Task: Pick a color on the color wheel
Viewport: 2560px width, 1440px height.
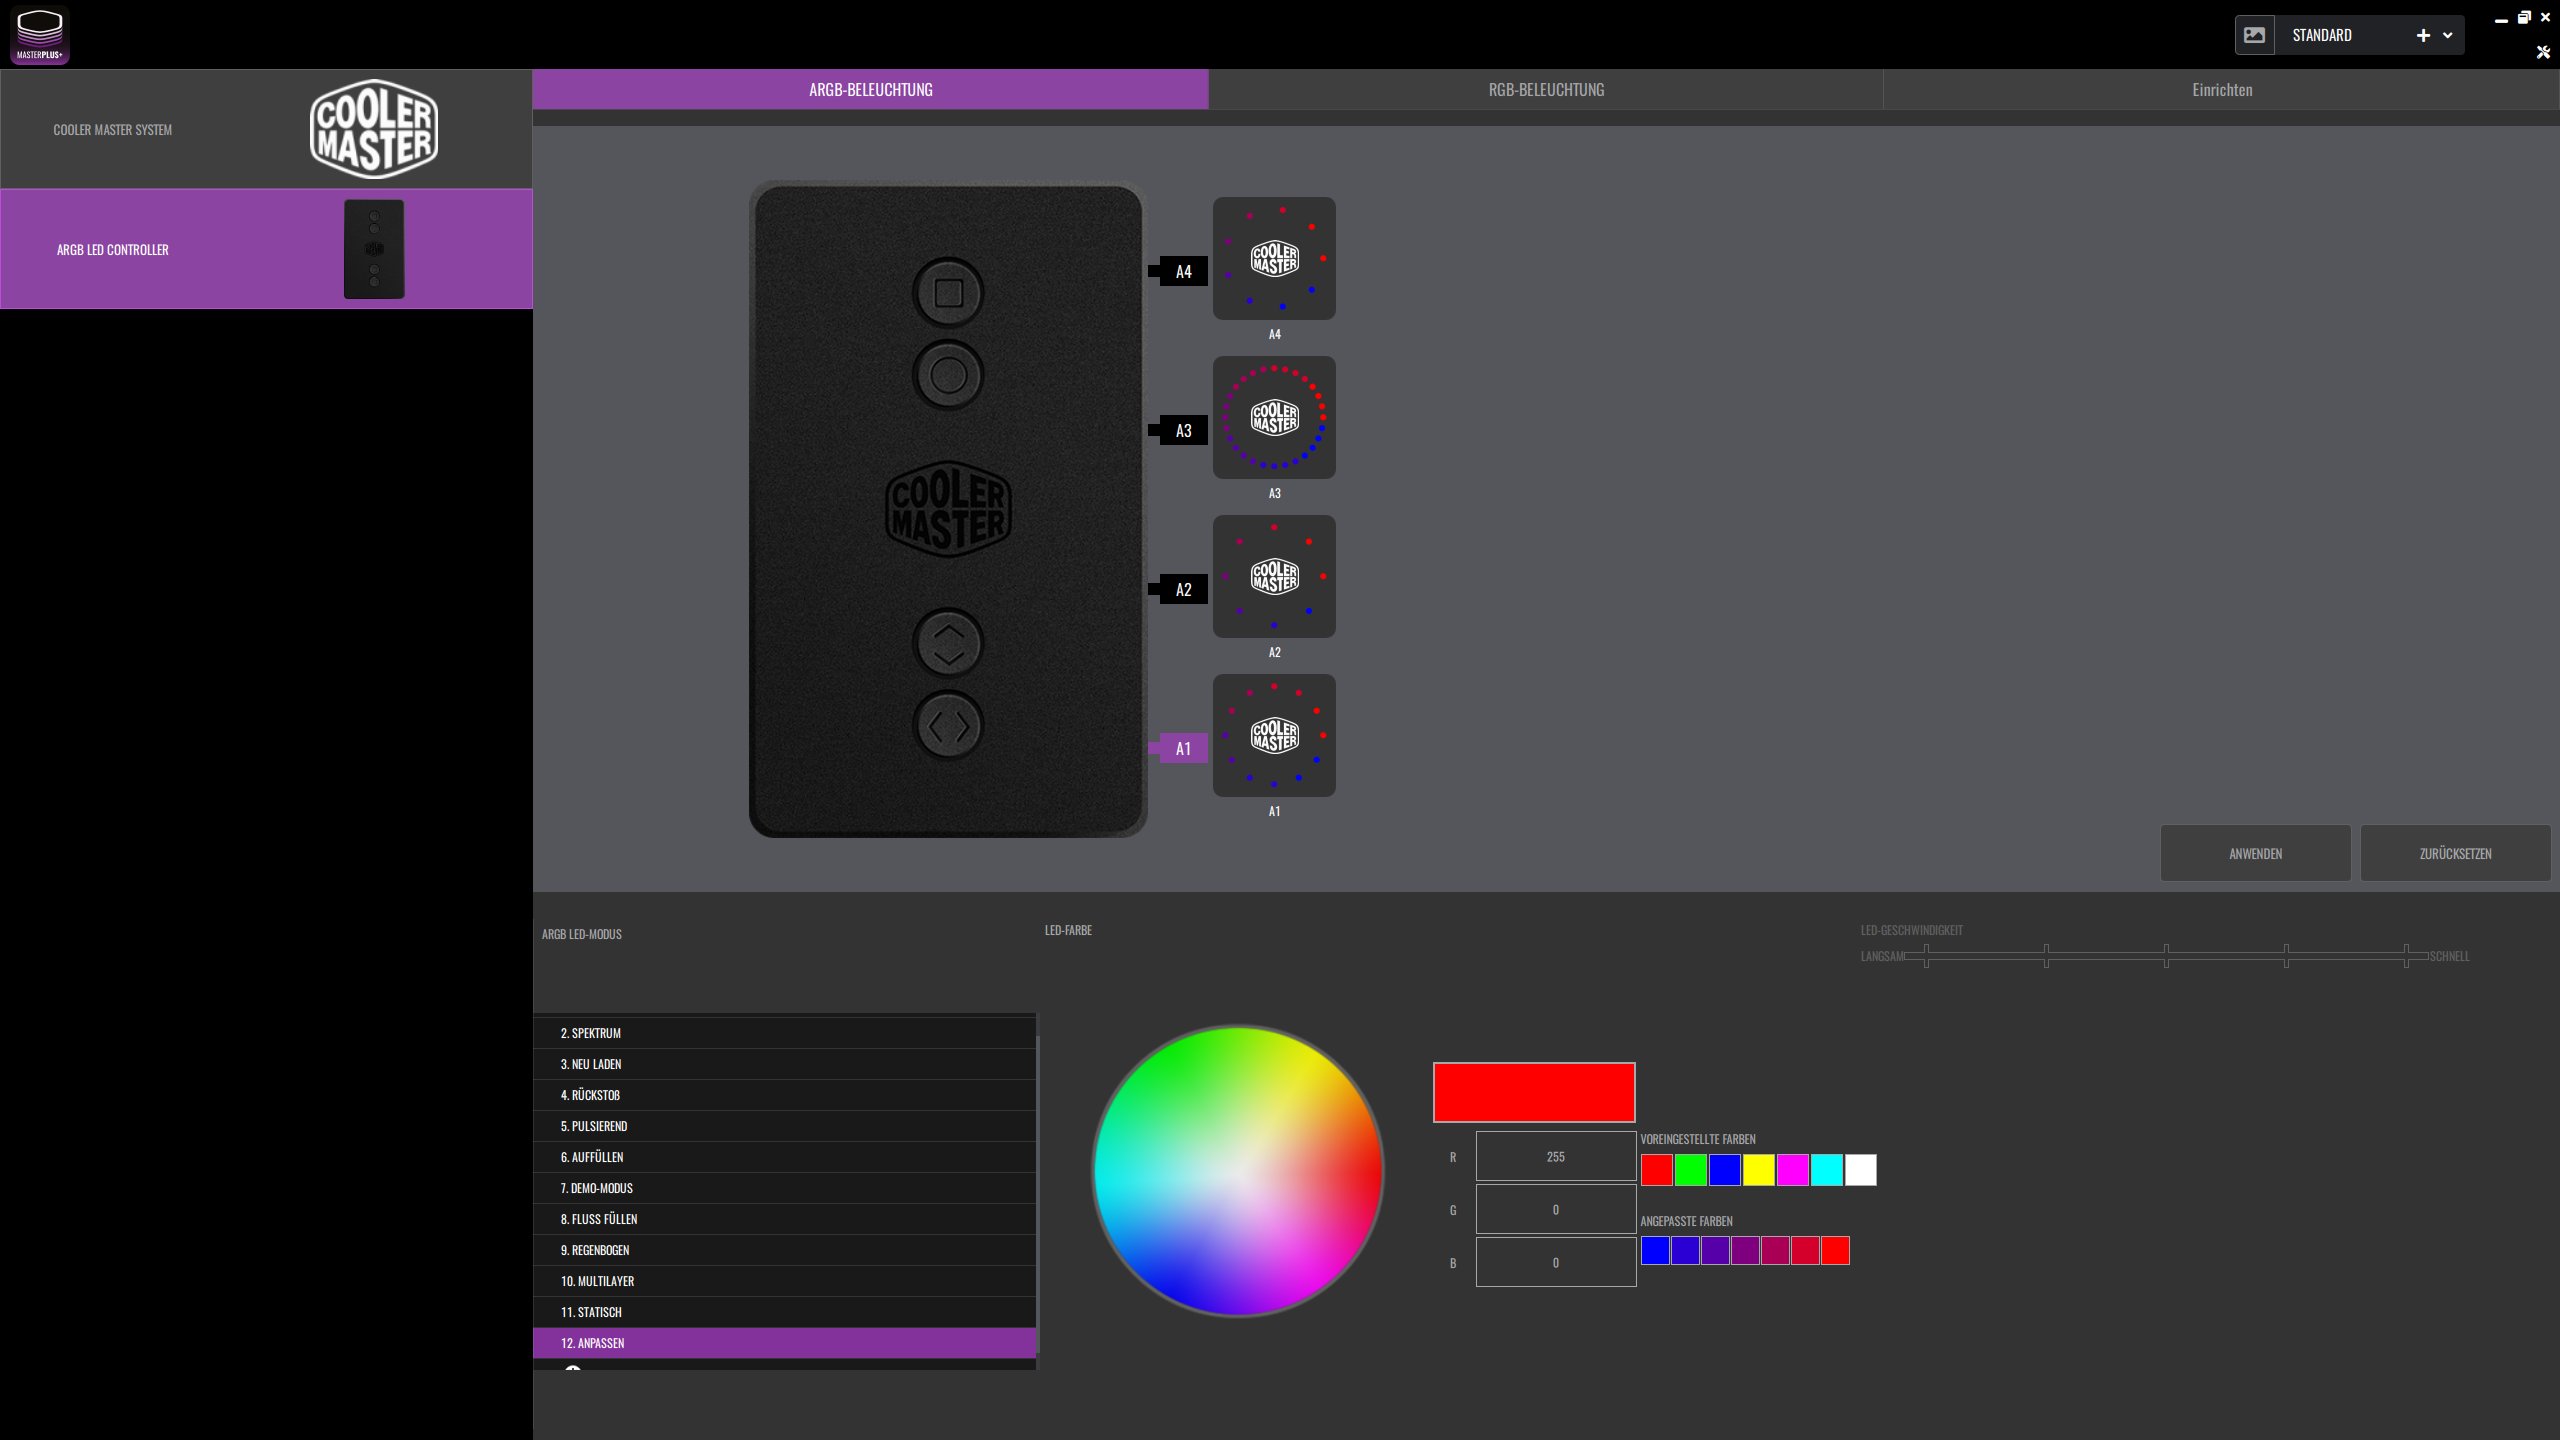Action: point(1238,1171)
